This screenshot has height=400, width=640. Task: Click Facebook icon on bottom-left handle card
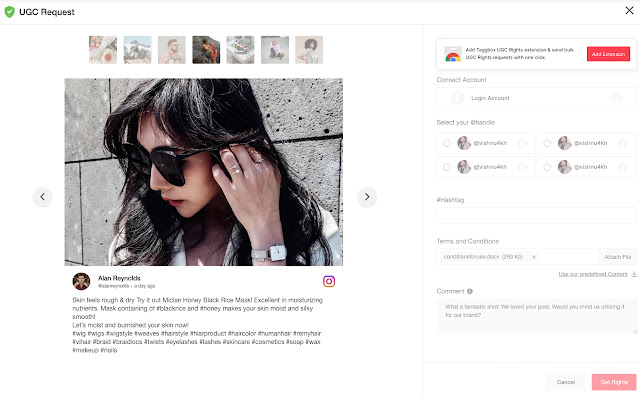click(x=522, y=167)
